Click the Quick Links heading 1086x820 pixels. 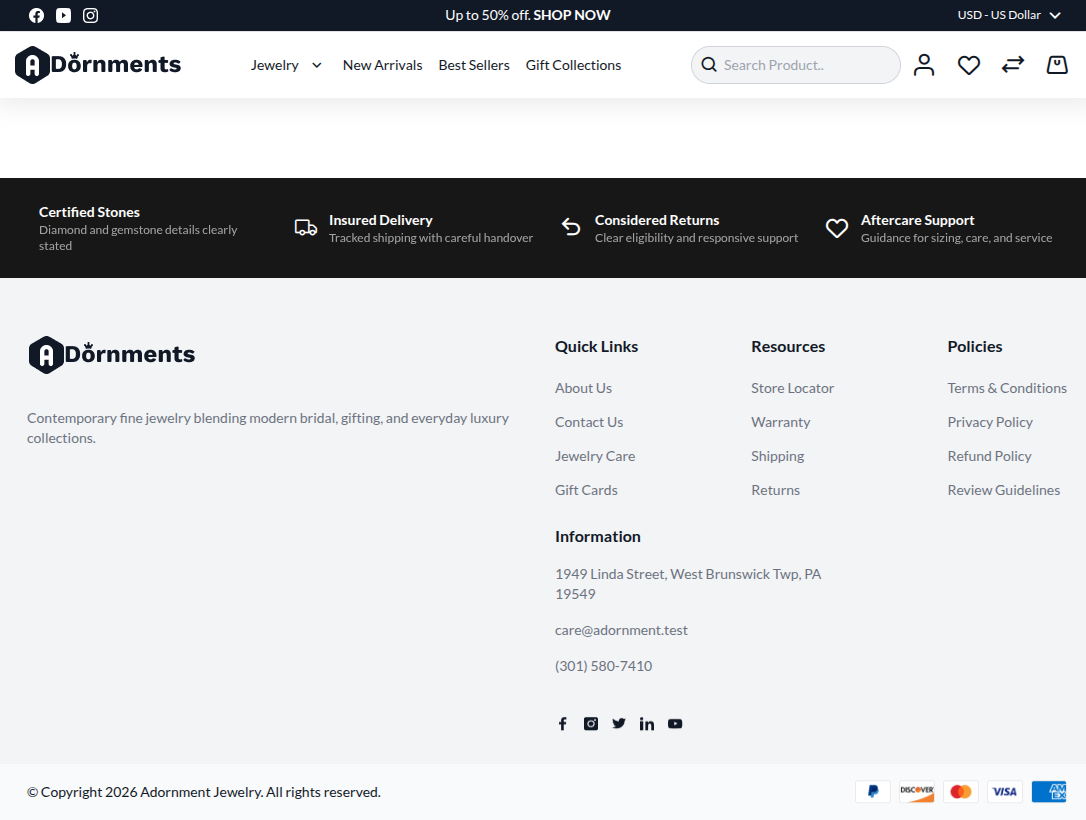(x=596, y=346)
